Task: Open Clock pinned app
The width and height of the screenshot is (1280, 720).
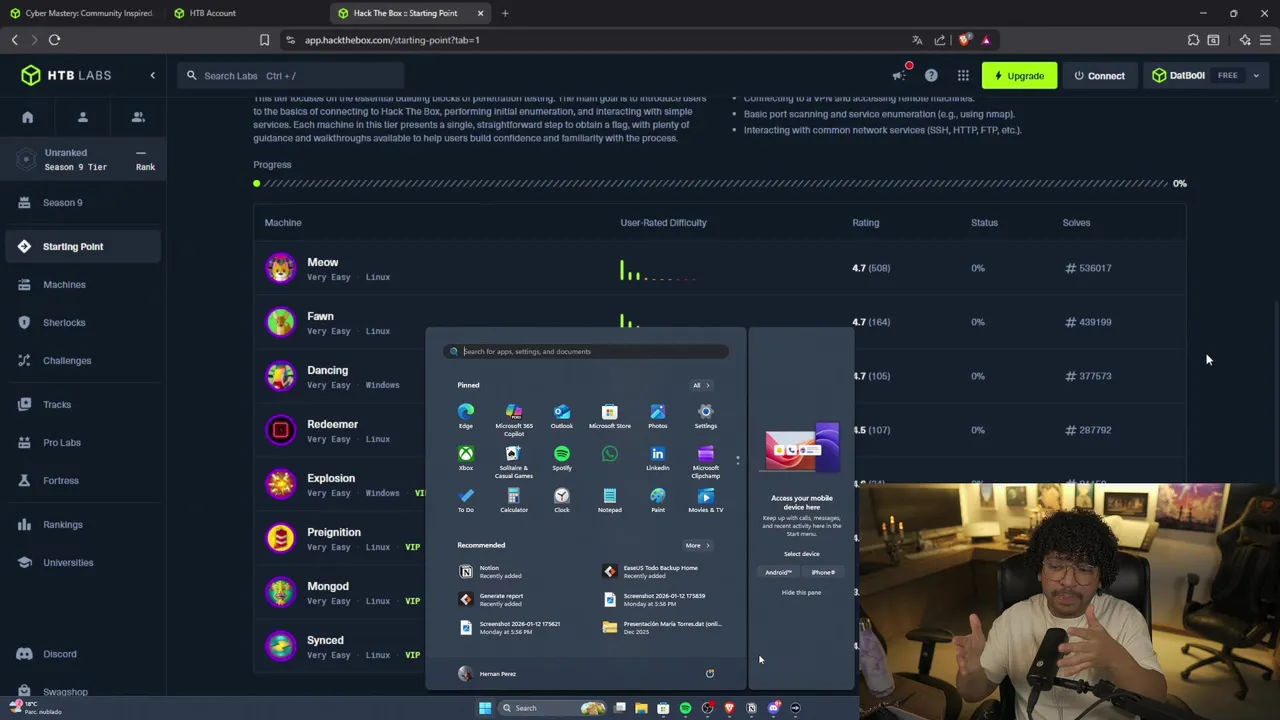Action: point(562,500)
